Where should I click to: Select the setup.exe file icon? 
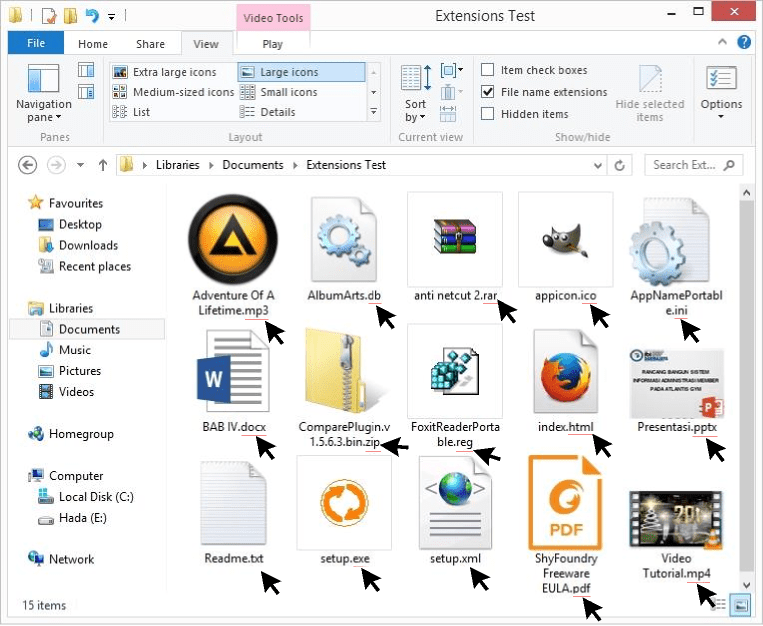pyautogui.click(x=344, y=503)
